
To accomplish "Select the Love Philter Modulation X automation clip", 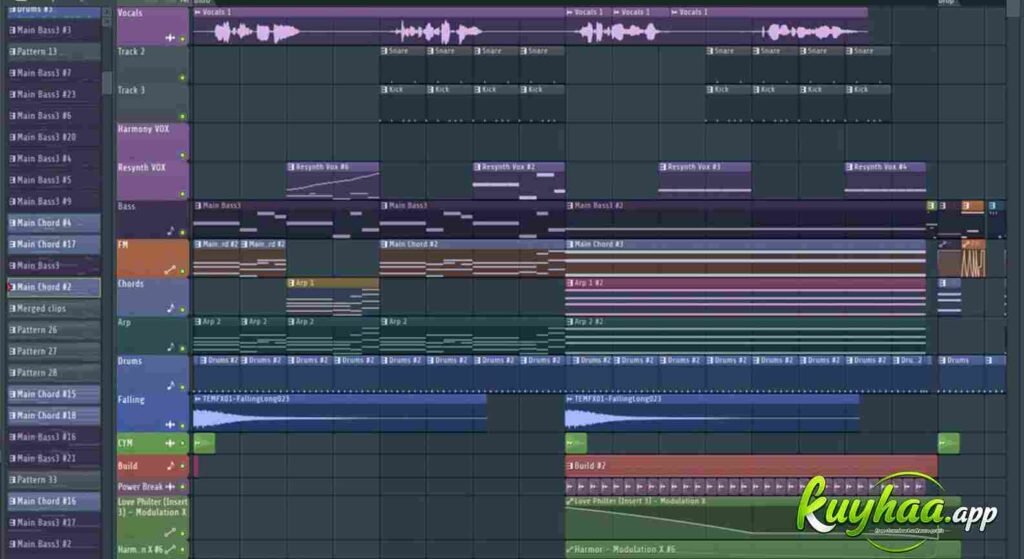I will point(763,519).
